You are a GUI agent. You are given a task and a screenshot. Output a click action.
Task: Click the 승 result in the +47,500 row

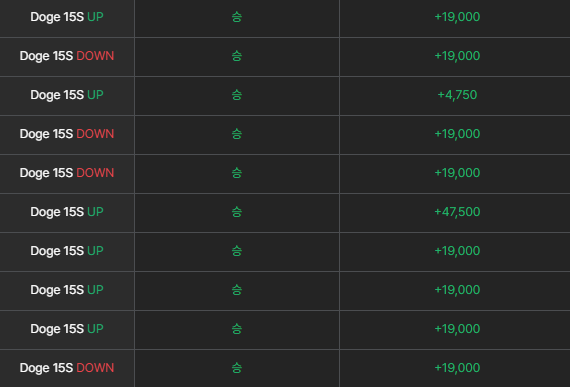237,212
